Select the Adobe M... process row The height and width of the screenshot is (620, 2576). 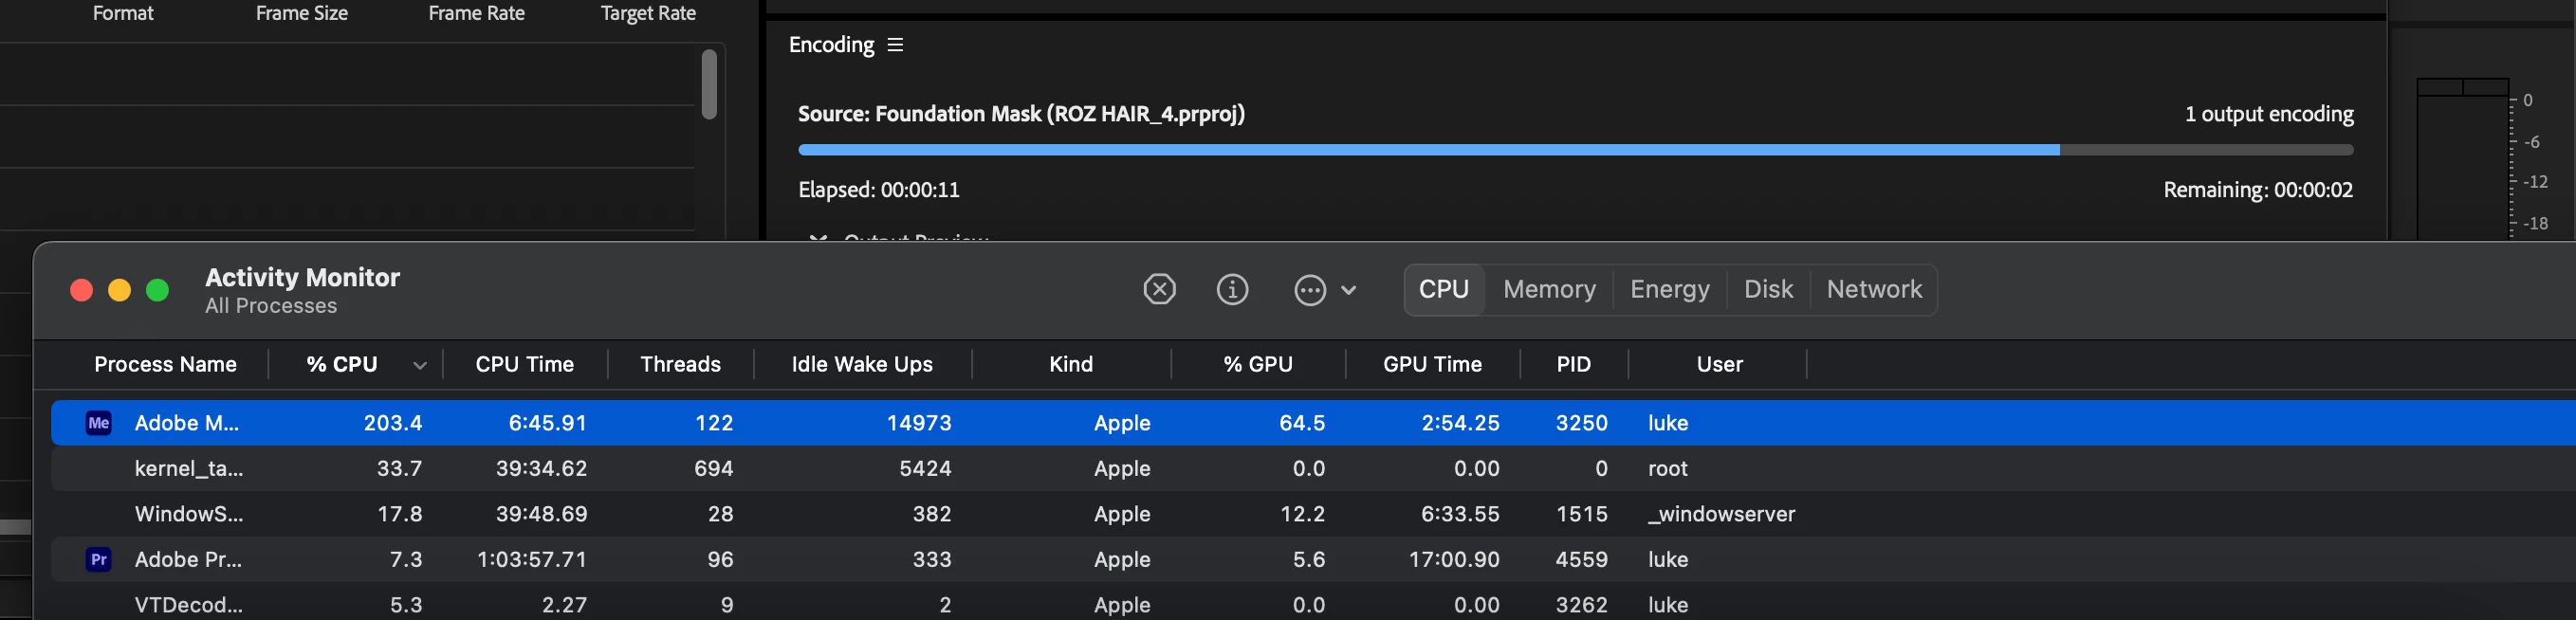[1313, 423]
